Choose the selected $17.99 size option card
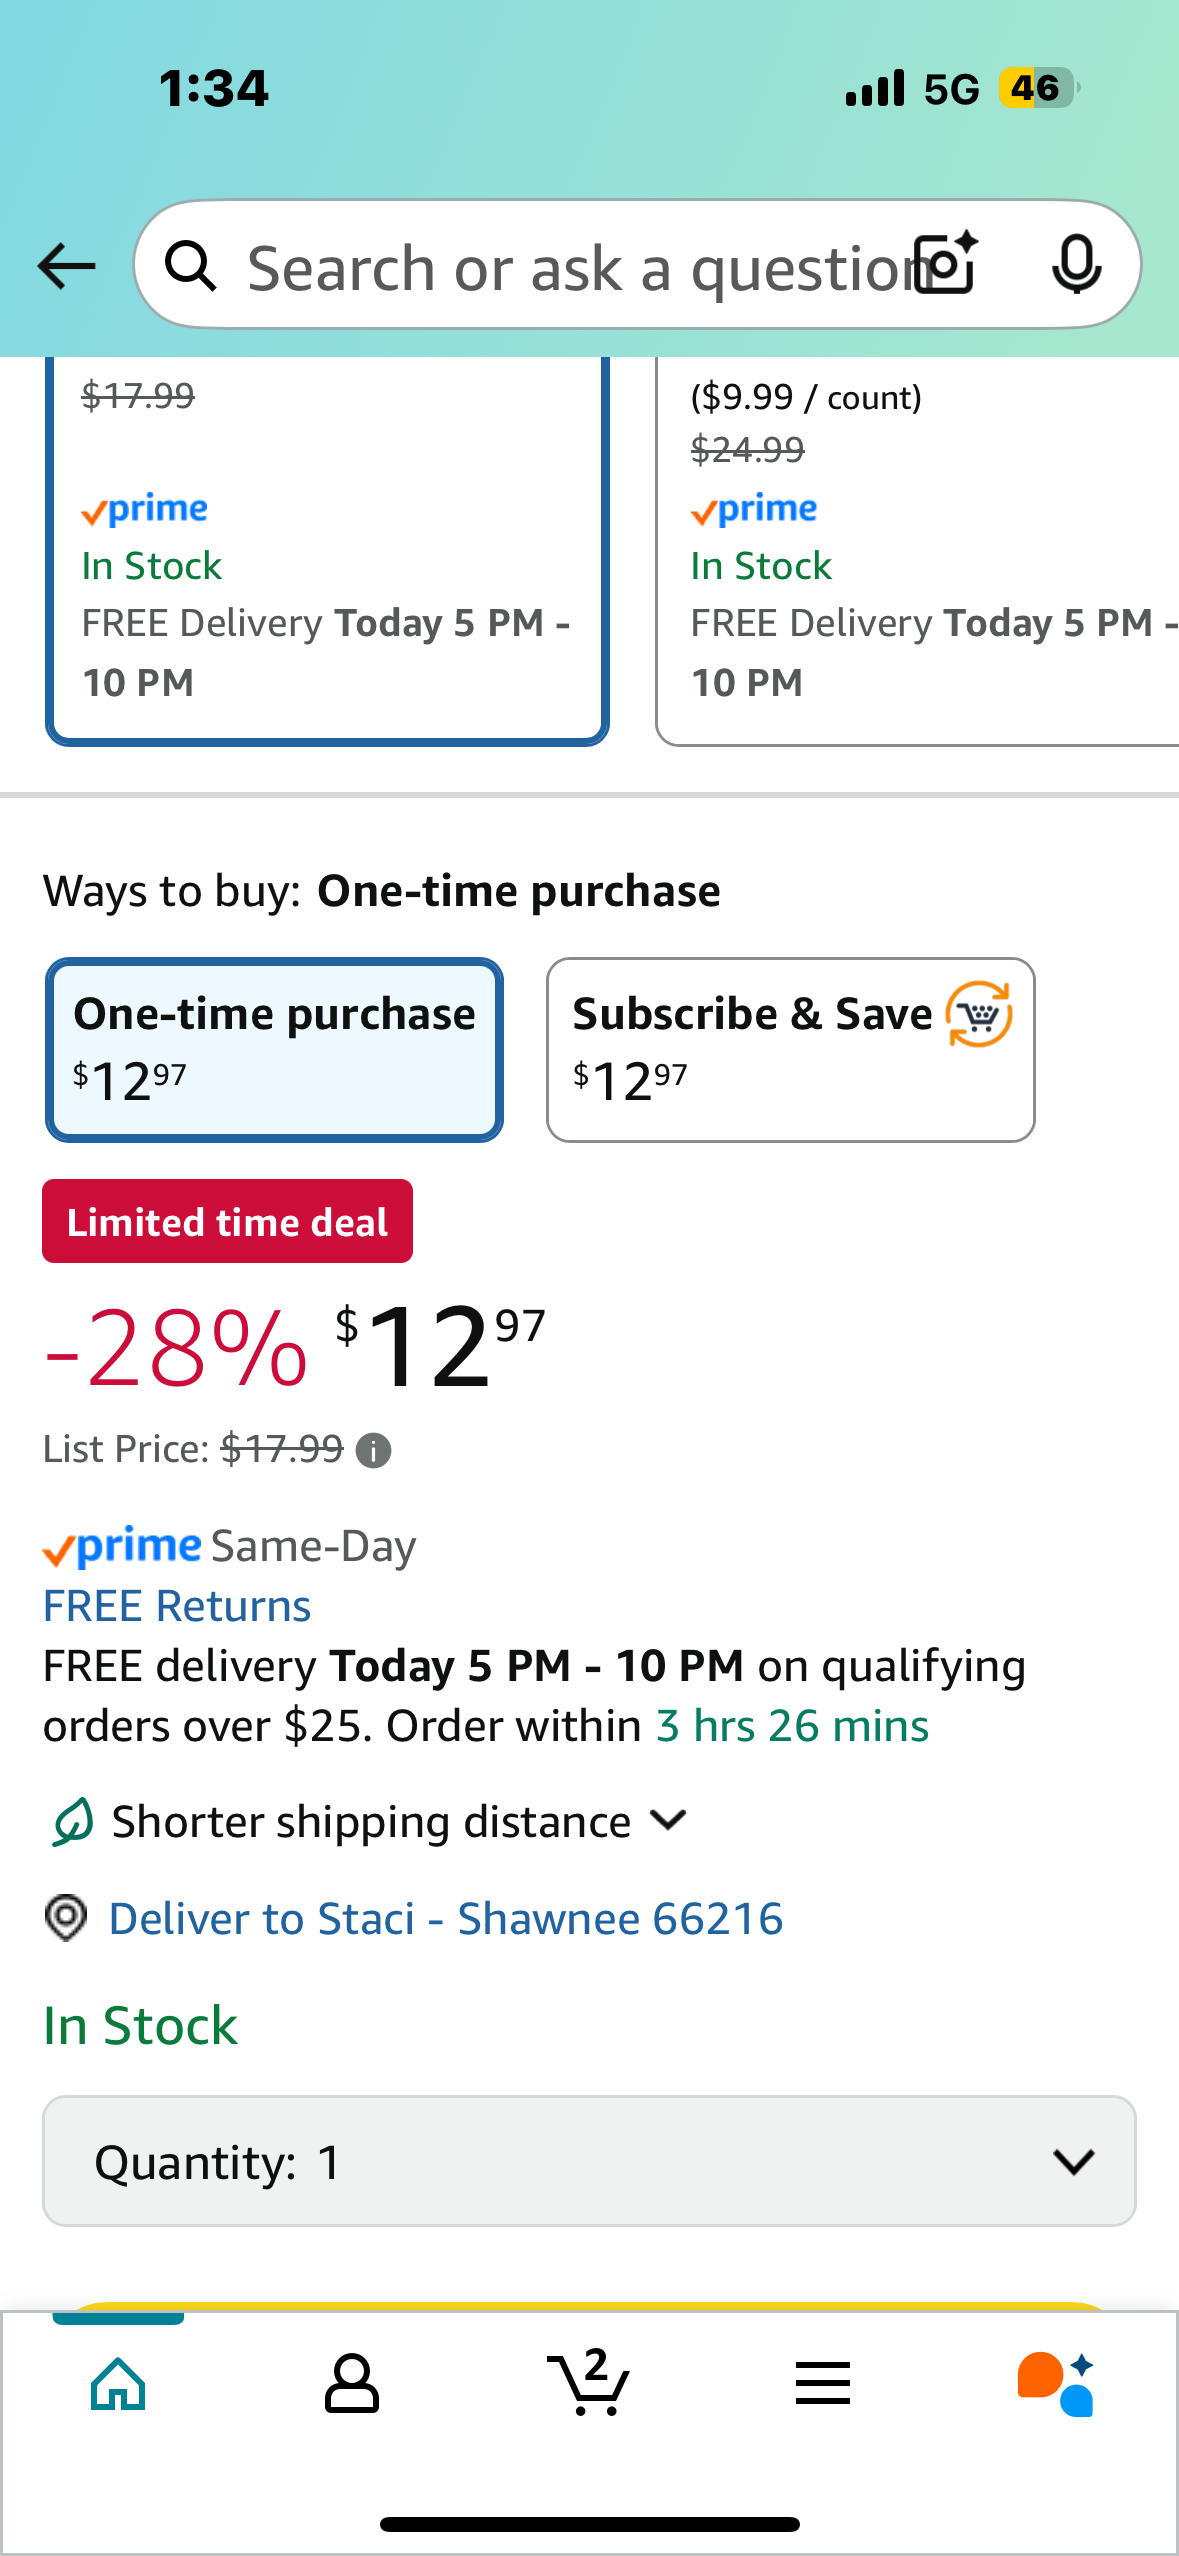1179x2556 pixels. [x=327, y=550]
